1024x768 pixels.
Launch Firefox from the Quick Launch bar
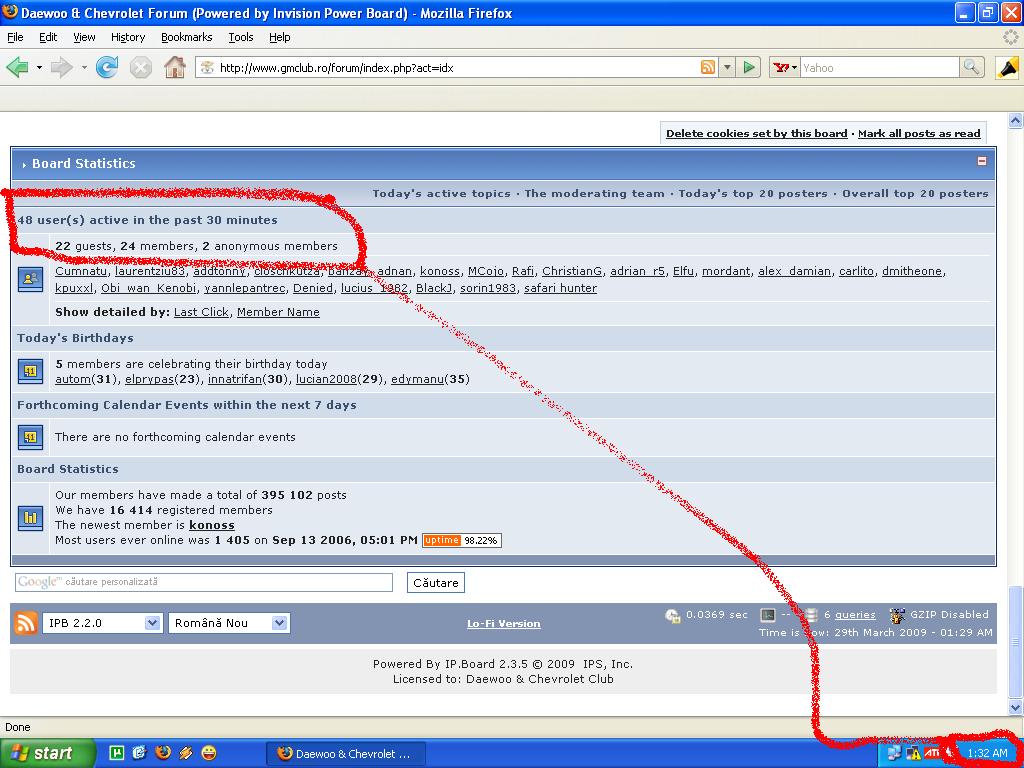pos(163,753)
